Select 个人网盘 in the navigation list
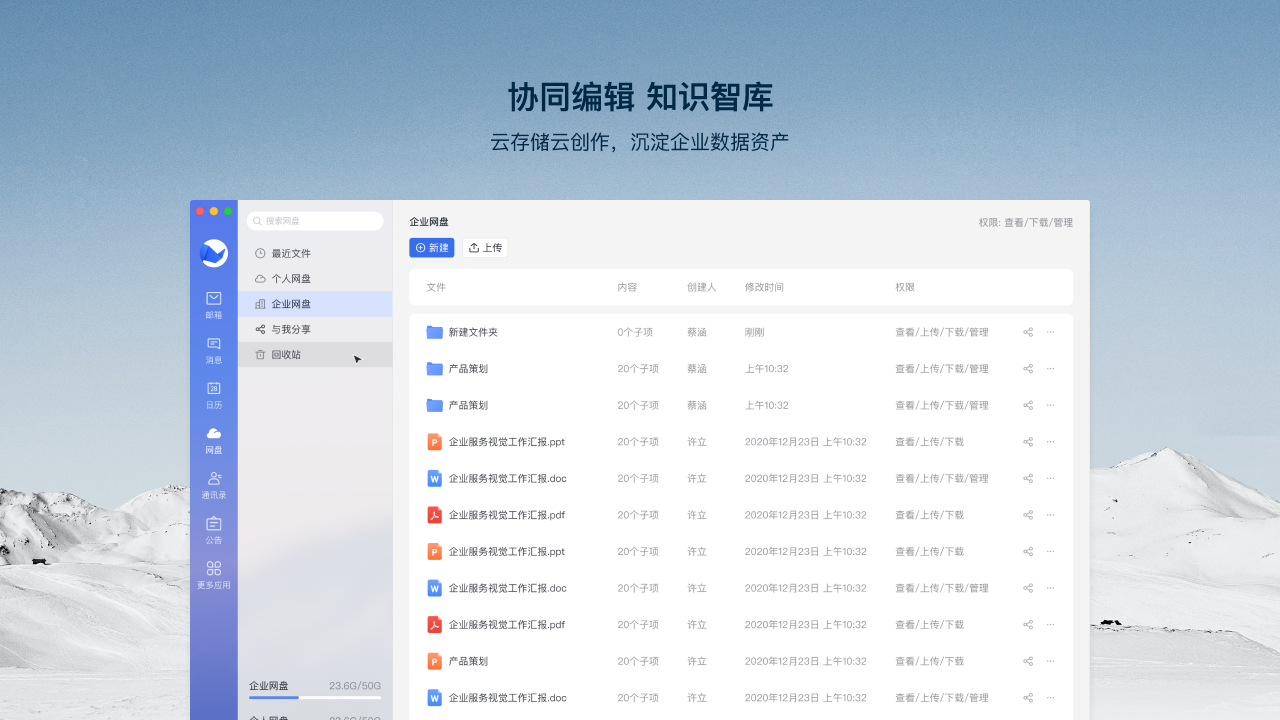This screenshot has height=720, width=1280. coord(291,279)
